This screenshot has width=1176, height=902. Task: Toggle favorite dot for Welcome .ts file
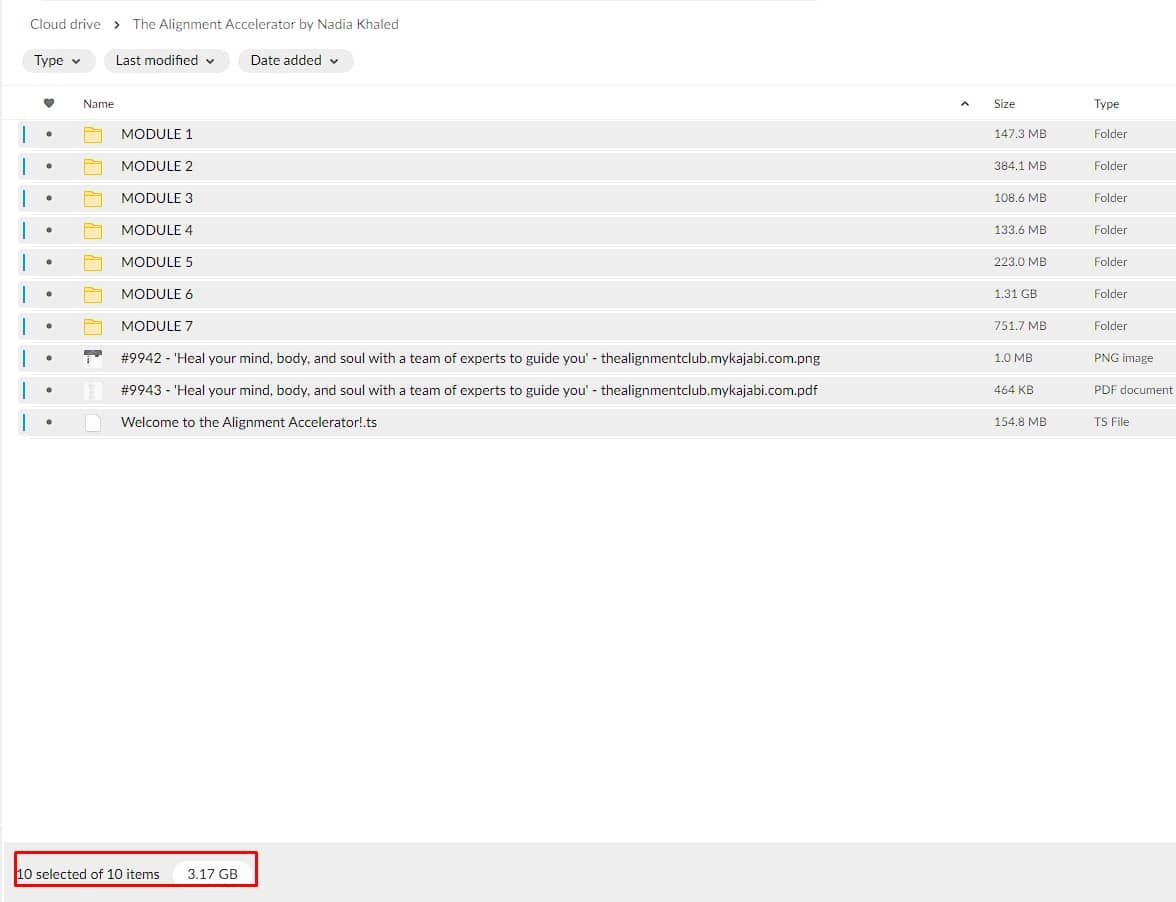click(x=49, y=422)
